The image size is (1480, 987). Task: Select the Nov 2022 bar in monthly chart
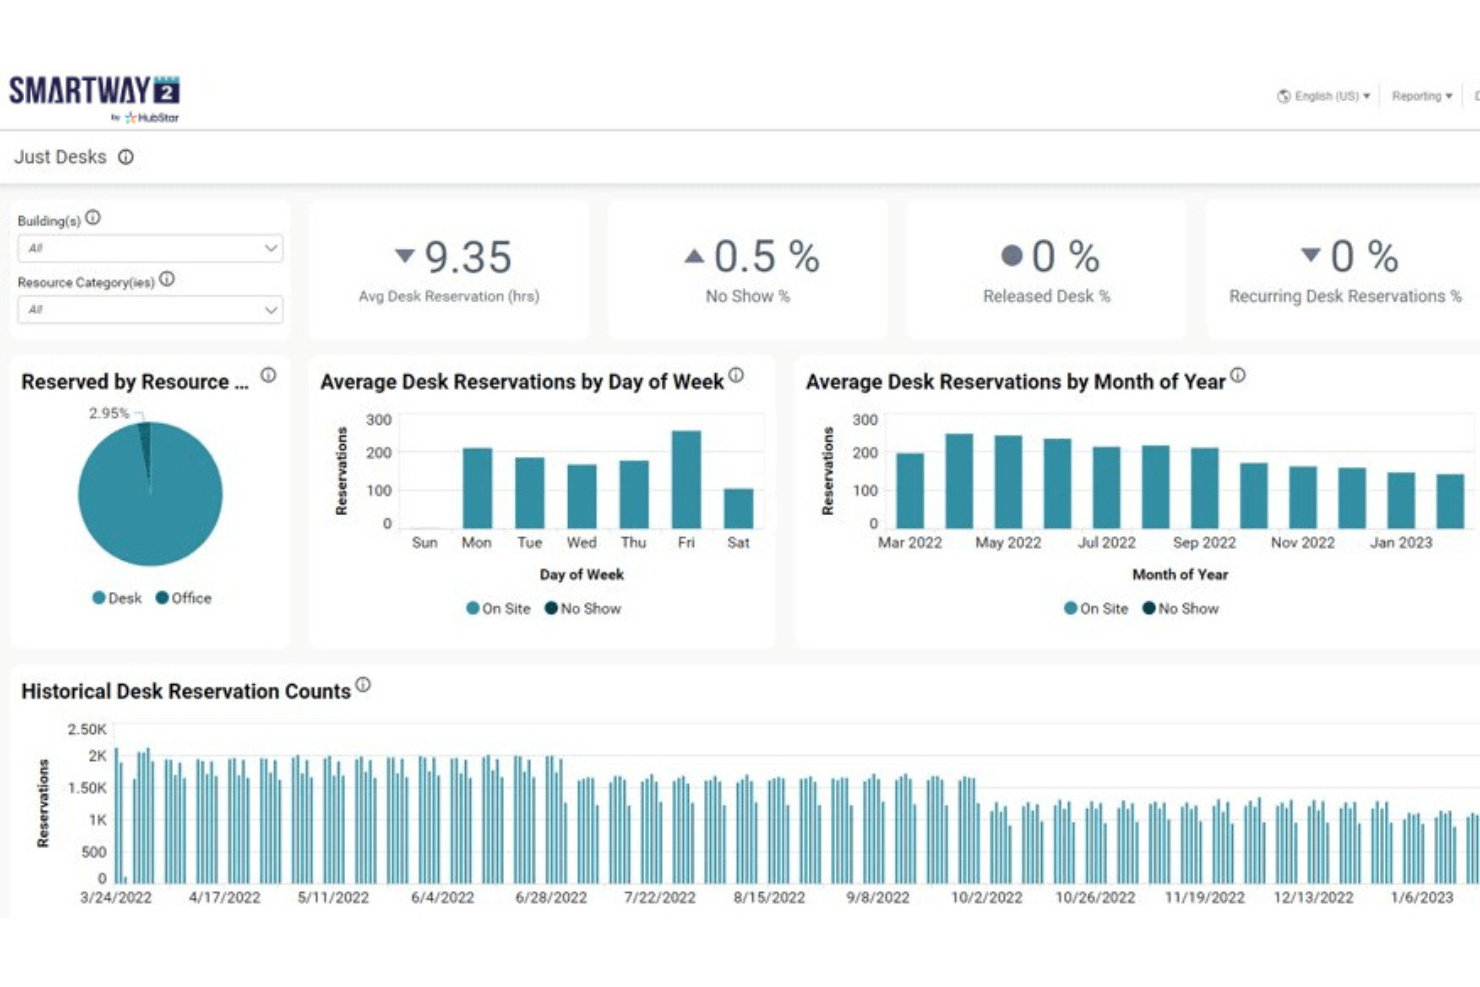[x=1303, y=498]
